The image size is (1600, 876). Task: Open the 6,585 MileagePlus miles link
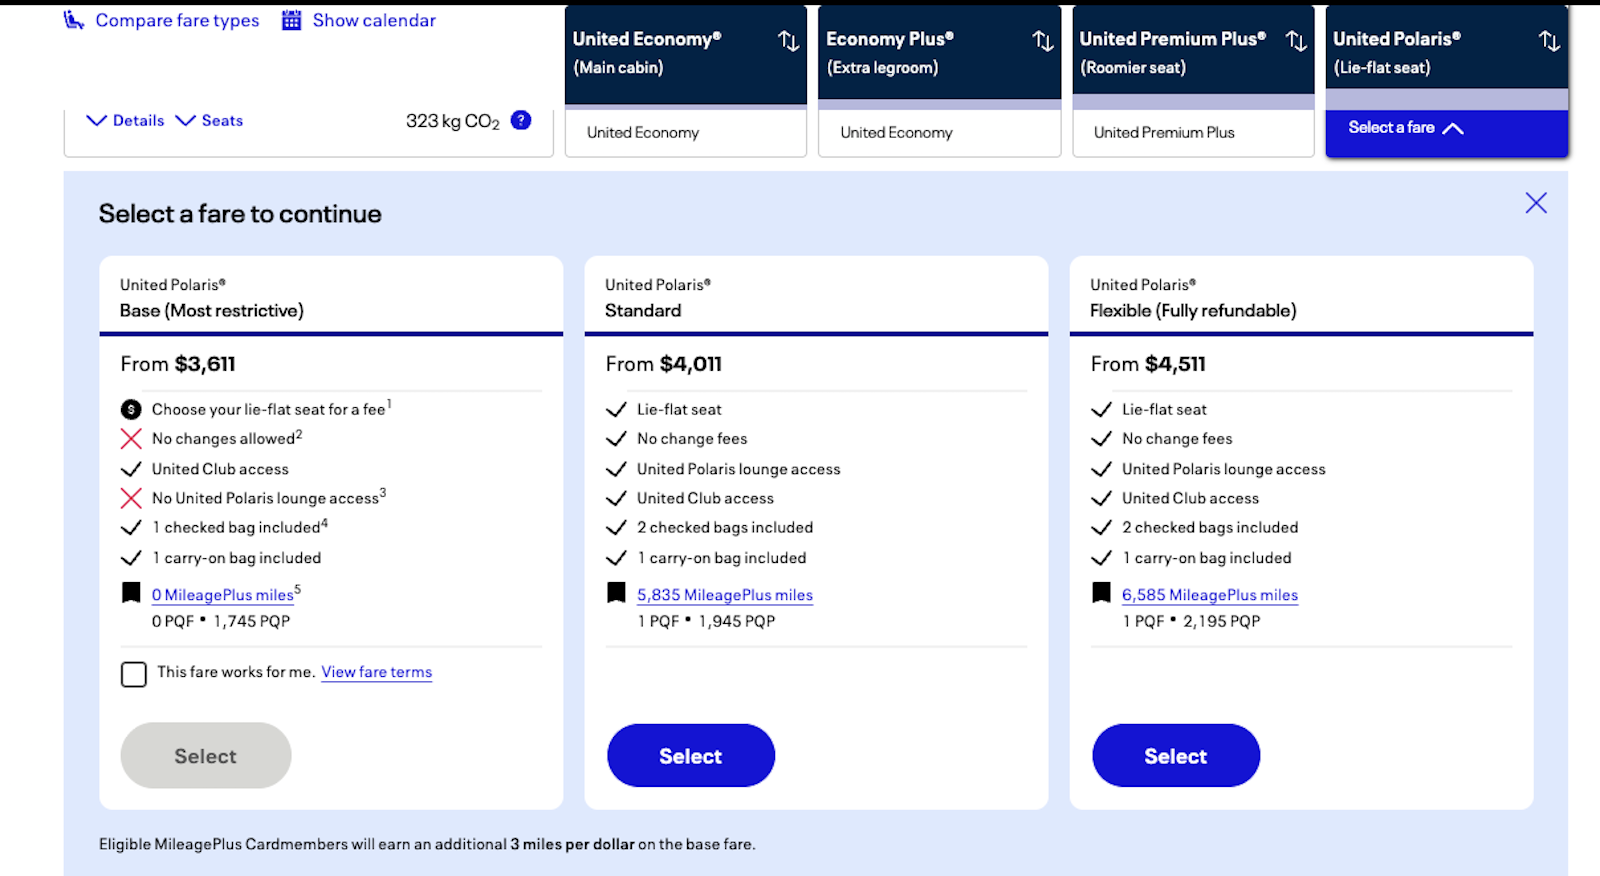pos(1210,595)
